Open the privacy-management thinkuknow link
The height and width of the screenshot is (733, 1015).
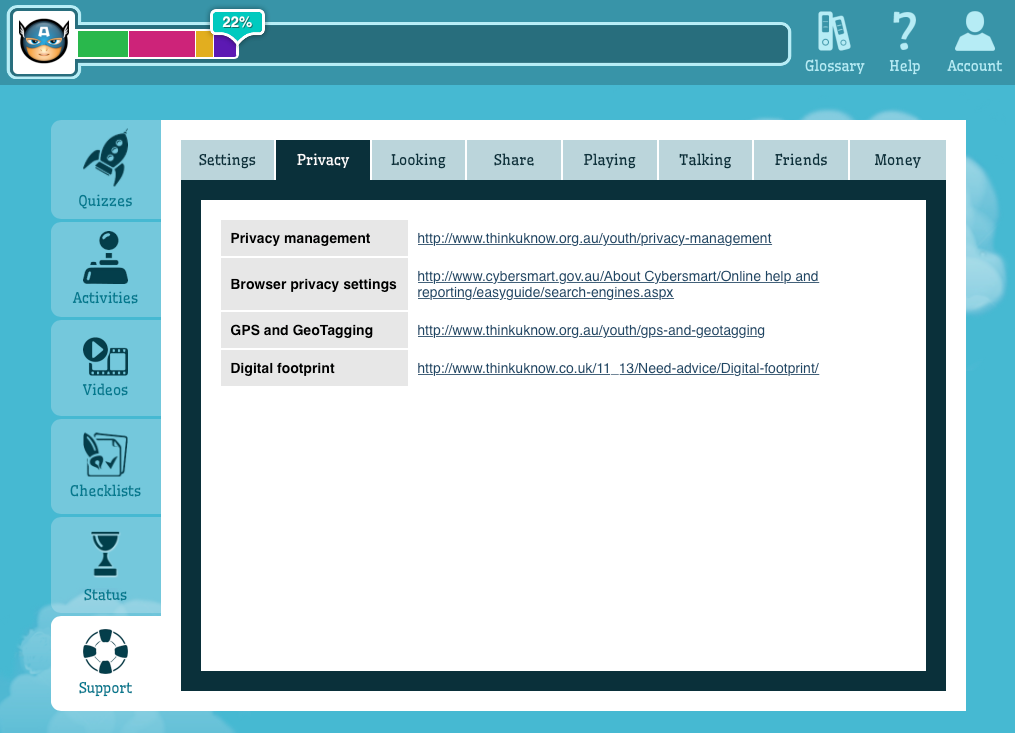[594, 239]
